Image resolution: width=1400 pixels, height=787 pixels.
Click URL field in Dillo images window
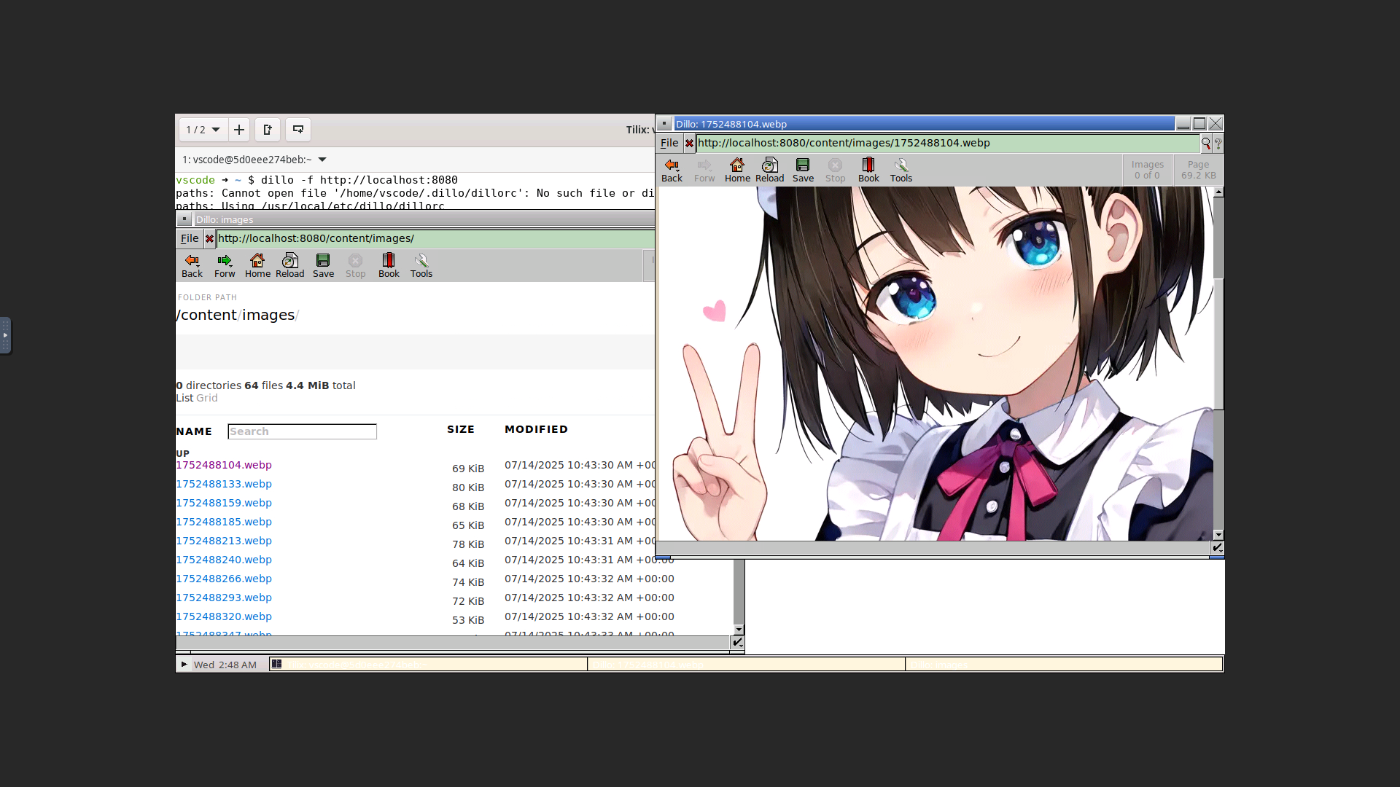(x=435, y=239)
